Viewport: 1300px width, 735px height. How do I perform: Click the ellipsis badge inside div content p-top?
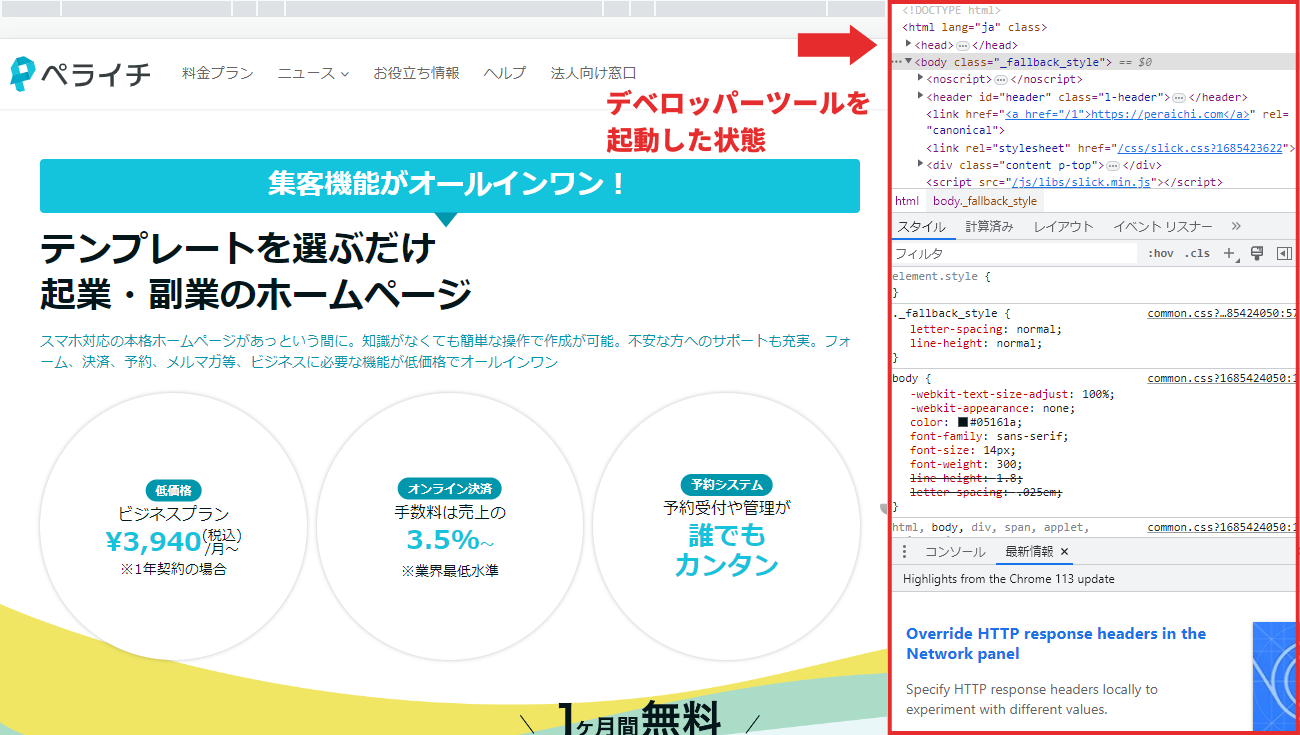click(x=1112, y=166)
